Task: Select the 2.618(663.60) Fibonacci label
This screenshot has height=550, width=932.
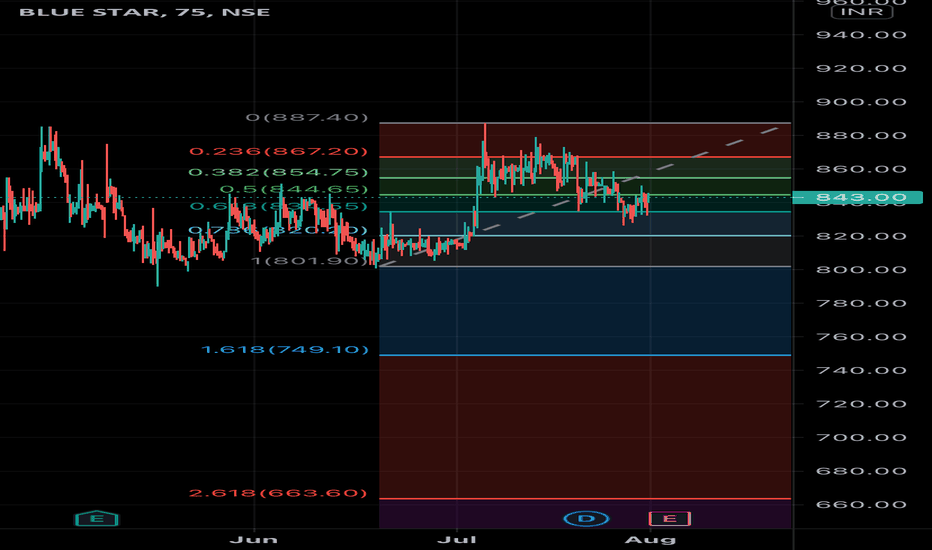Action: [279, 493]
